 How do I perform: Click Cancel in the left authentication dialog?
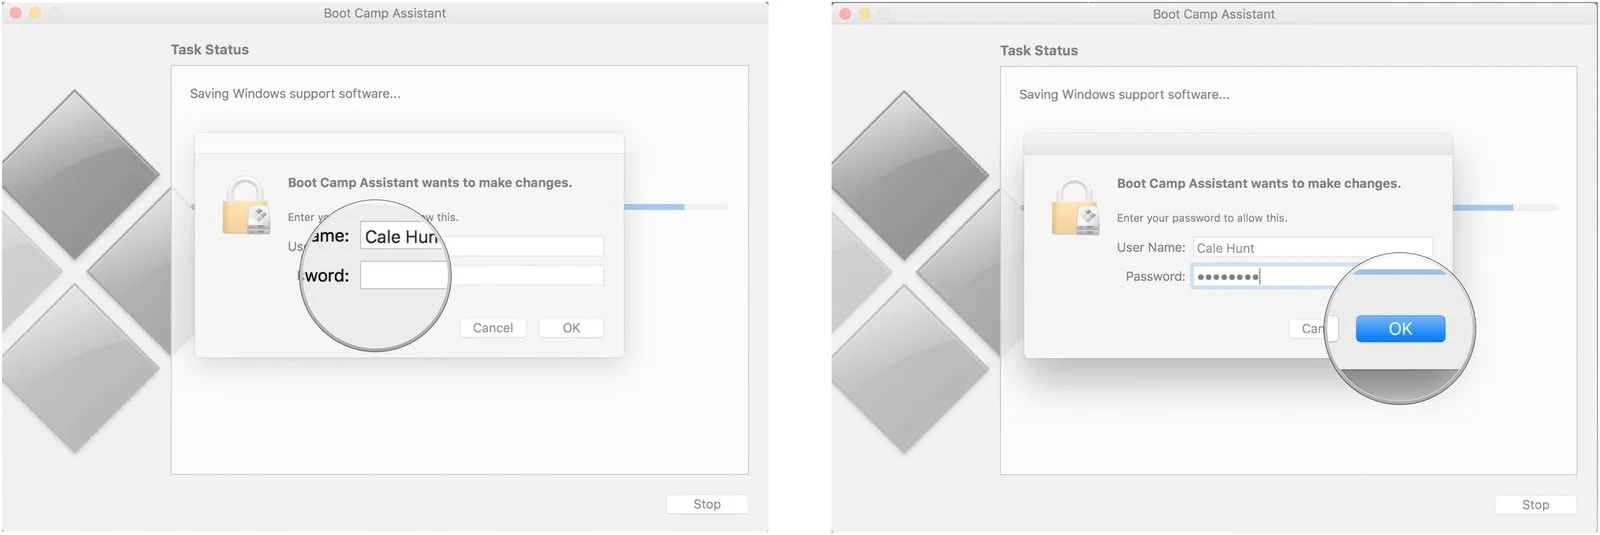493,328
